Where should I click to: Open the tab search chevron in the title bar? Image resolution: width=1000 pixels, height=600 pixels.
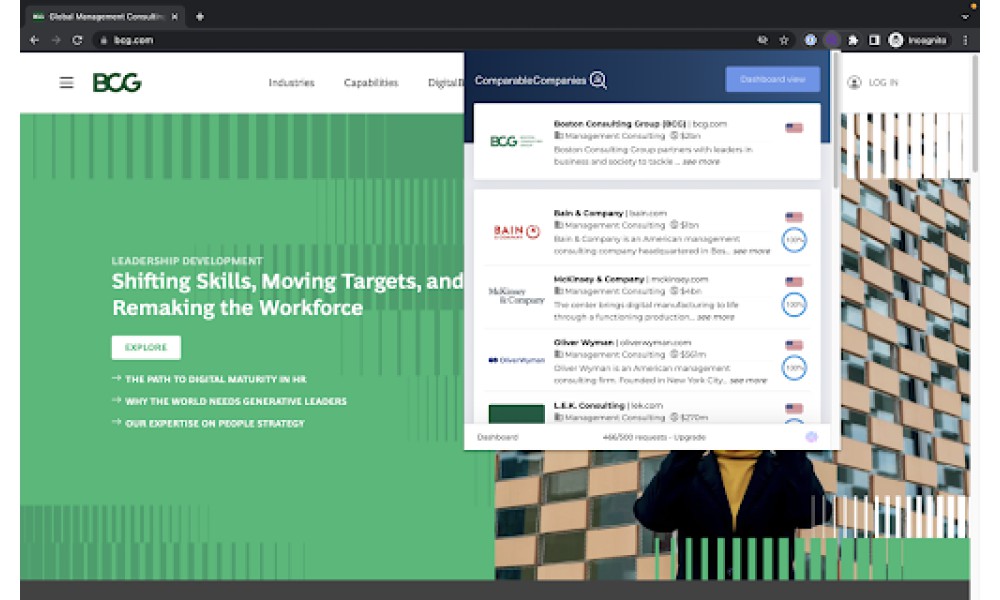click(965, 17)
